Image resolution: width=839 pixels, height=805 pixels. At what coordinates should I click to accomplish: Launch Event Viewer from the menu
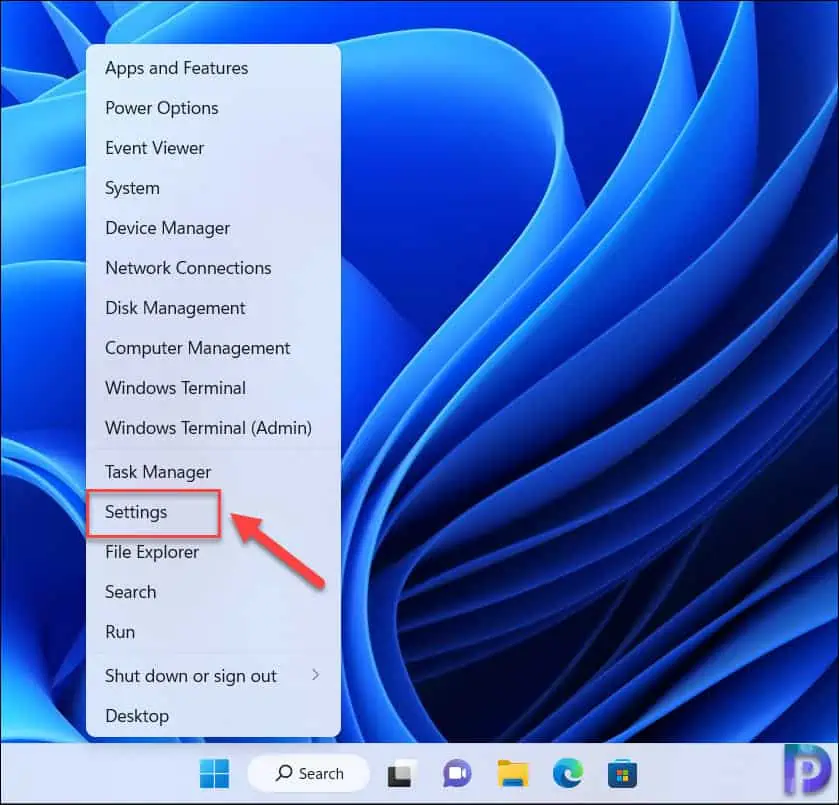click(x=213, y=148)
